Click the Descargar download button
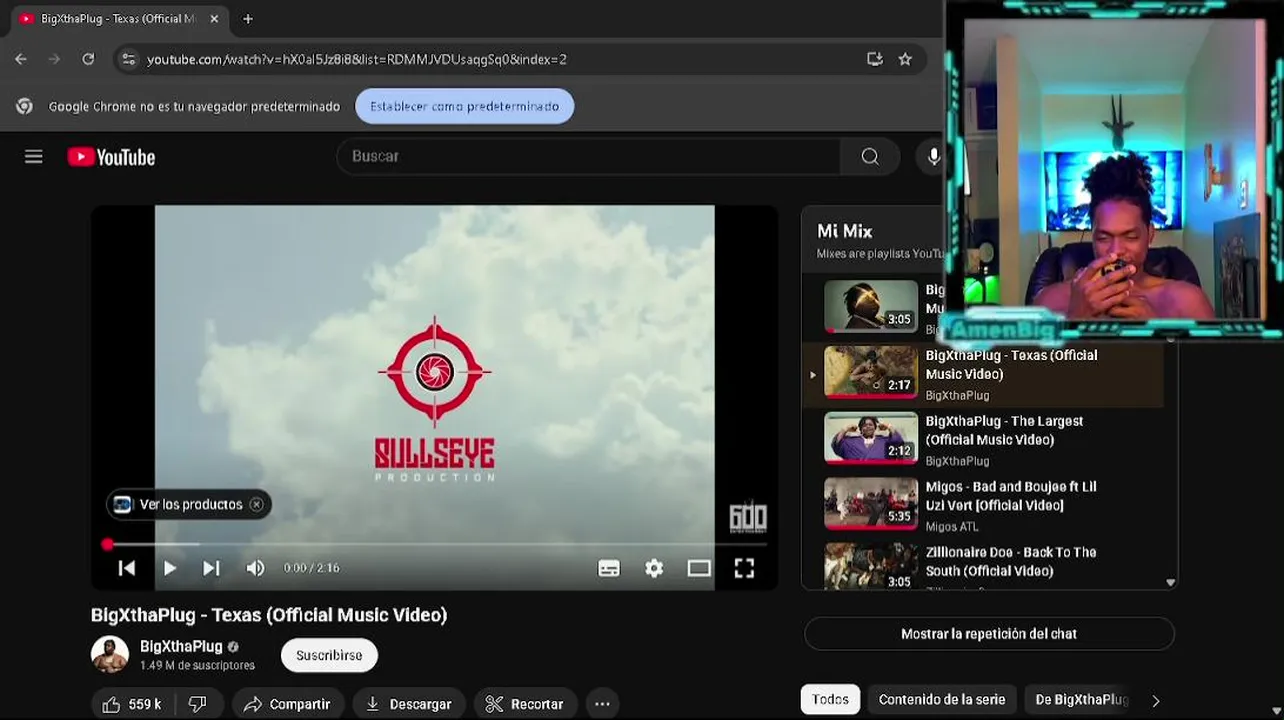This screenshot has height=720, width=1284. coord(408,704)
